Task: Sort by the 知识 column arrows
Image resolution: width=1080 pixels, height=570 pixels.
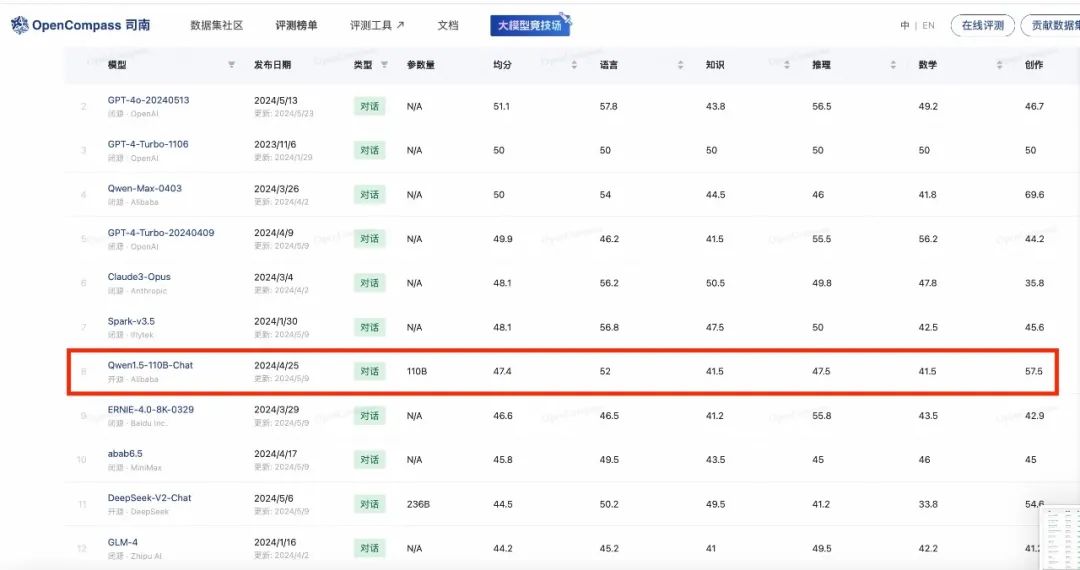Action: click(787, 65)
